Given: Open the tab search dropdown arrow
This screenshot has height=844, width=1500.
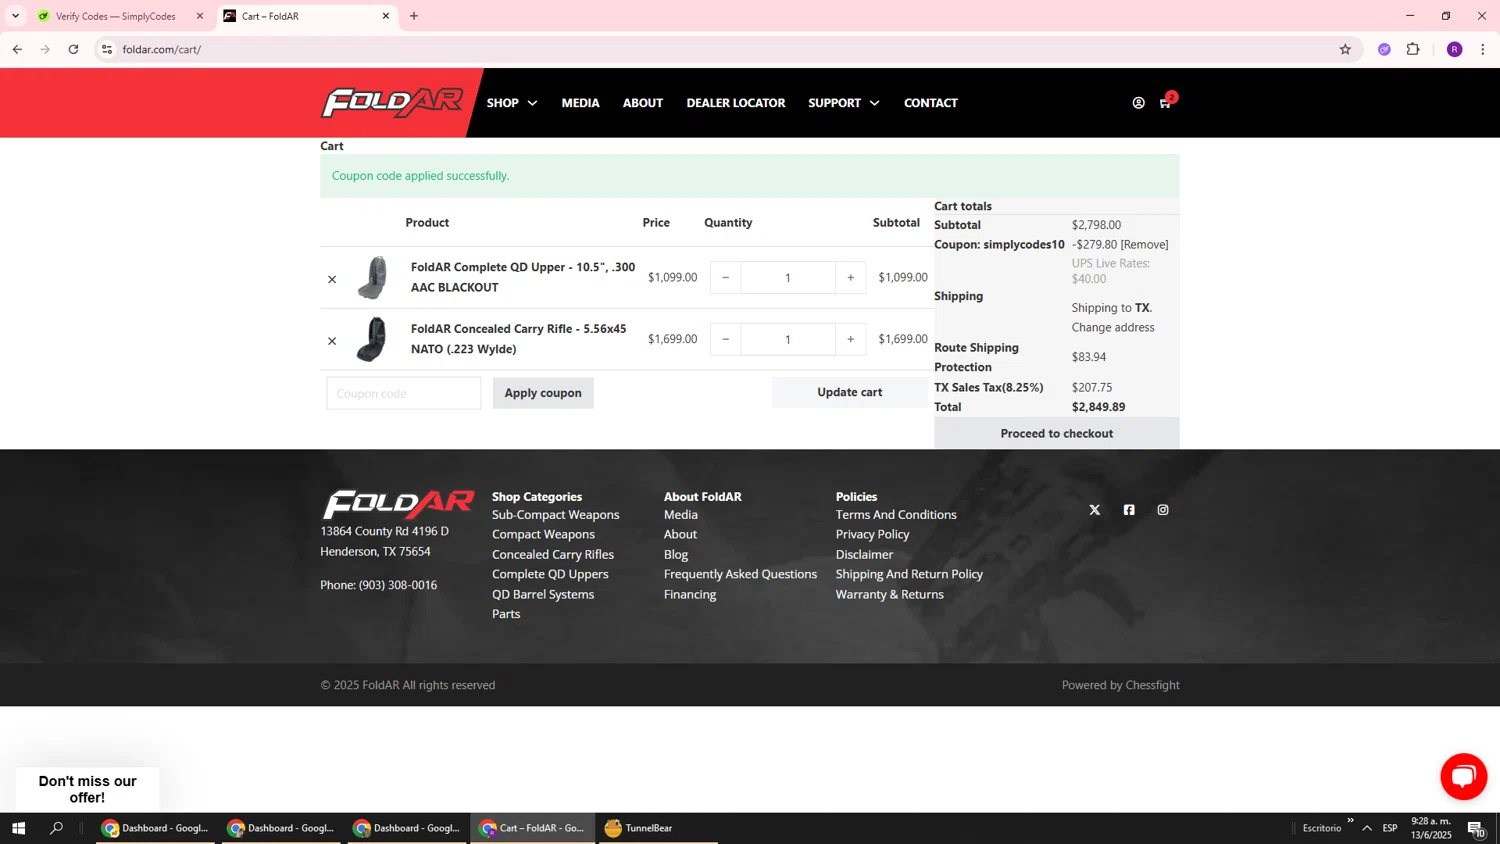Looking at the screenshot, I should tap(15, 16).
